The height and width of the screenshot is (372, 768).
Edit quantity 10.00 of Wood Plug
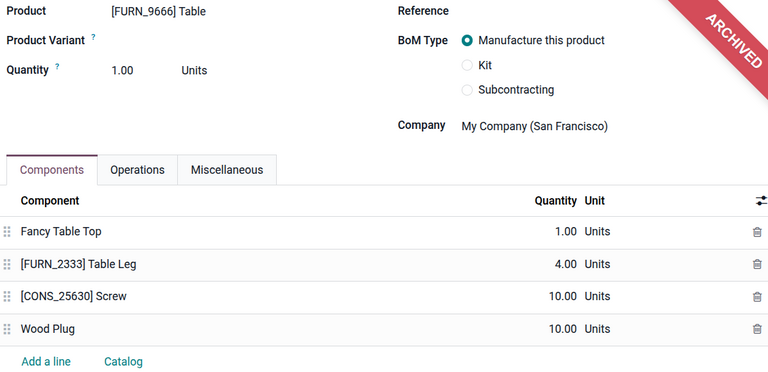(563, 329)
